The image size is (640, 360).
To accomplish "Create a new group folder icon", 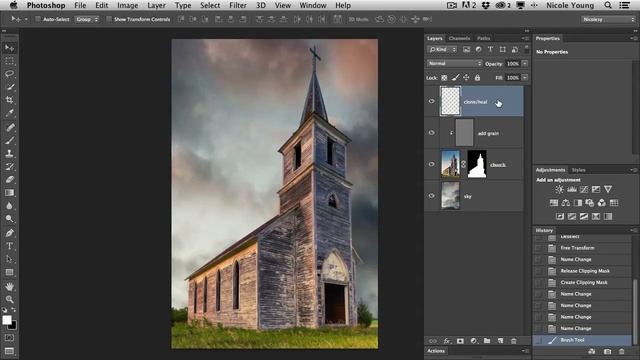I will tap(487, 341).
